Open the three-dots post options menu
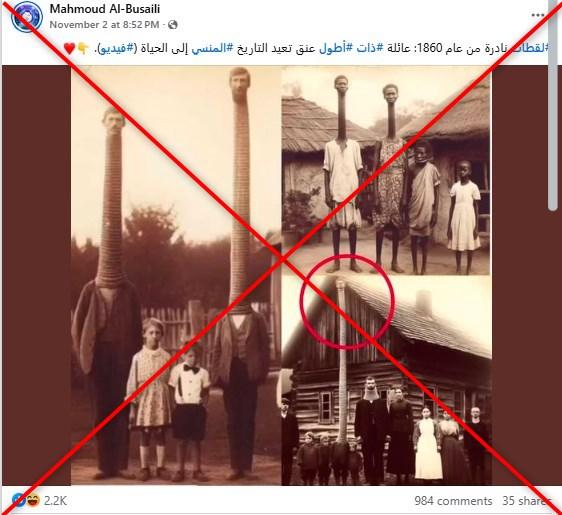The width and height of the screenshot is (562, 515). coord(537,15)
